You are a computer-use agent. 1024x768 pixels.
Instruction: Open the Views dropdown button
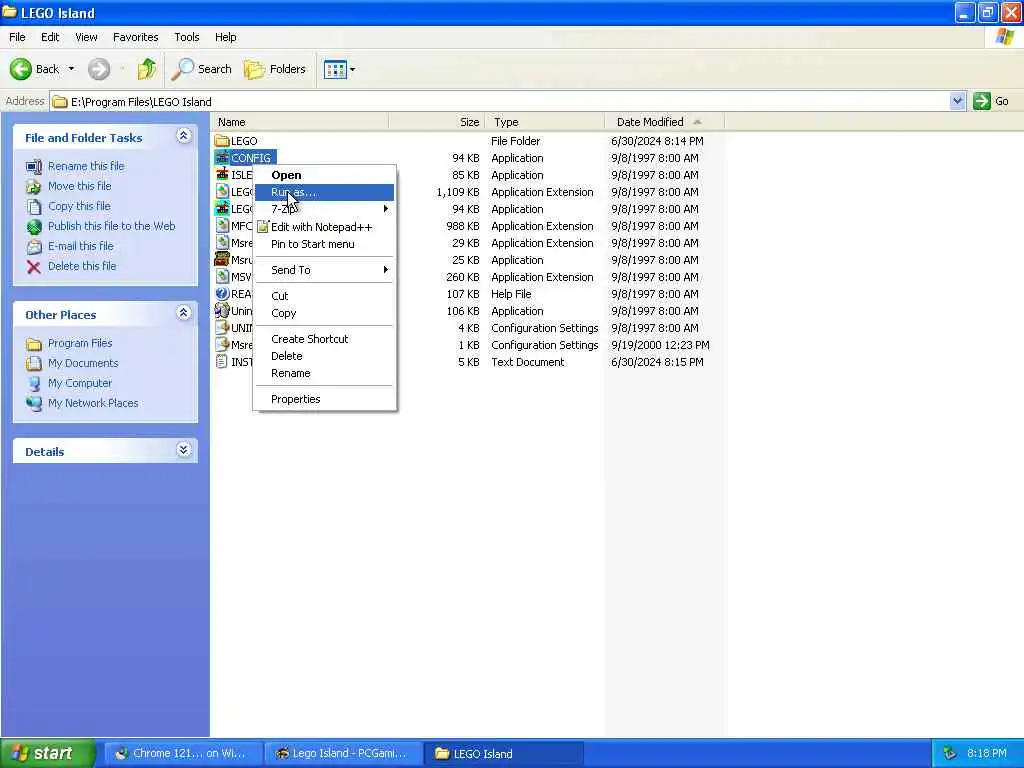pyautogui.click(x=340, y=69)
